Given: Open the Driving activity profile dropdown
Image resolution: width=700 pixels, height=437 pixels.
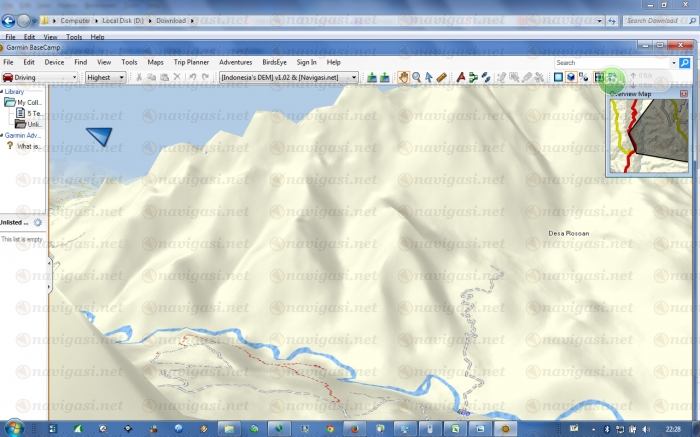Looking at the screenshot, I should (x=39, y=77).
